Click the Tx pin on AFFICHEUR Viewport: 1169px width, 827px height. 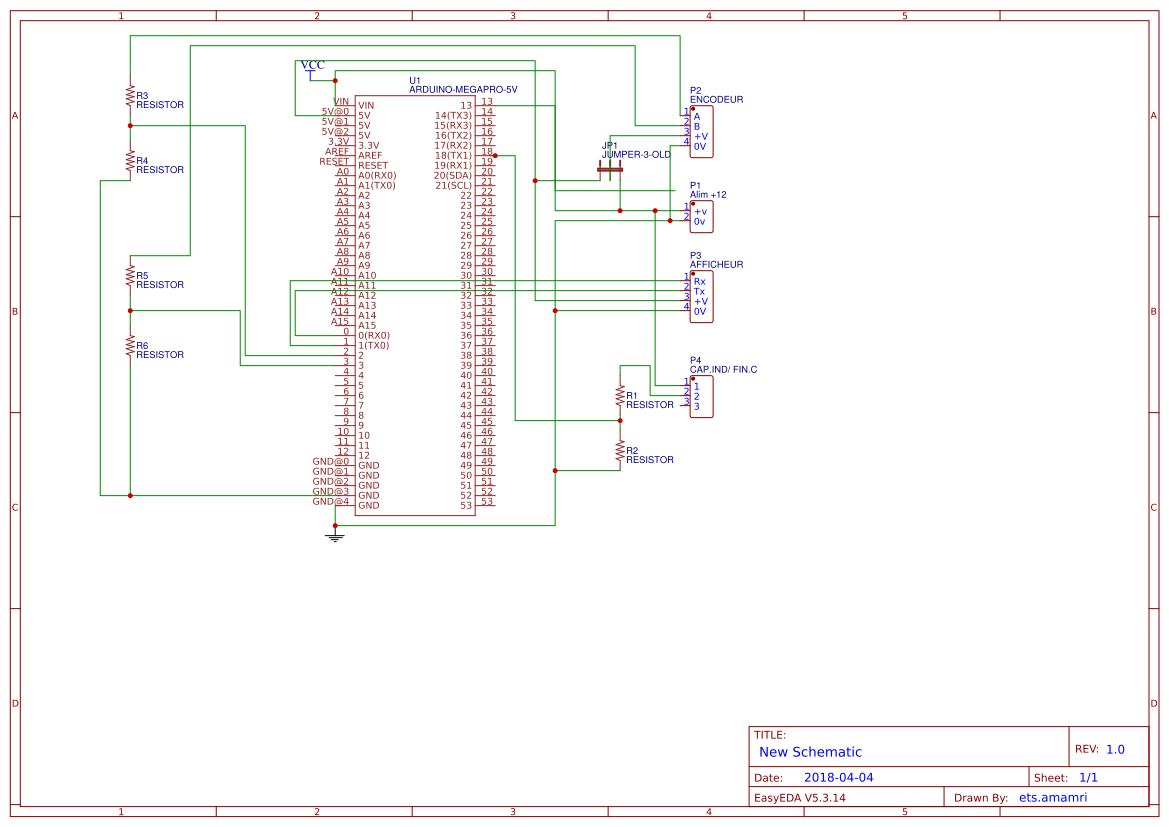pos(699,292)
